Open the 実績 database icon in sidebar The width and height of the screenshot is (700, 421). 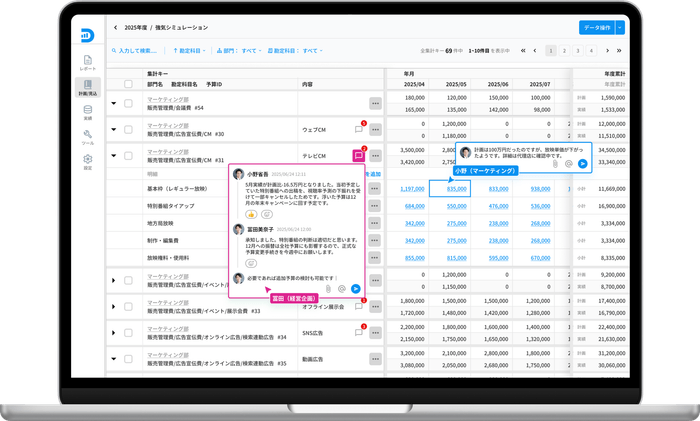click(87, 112)
